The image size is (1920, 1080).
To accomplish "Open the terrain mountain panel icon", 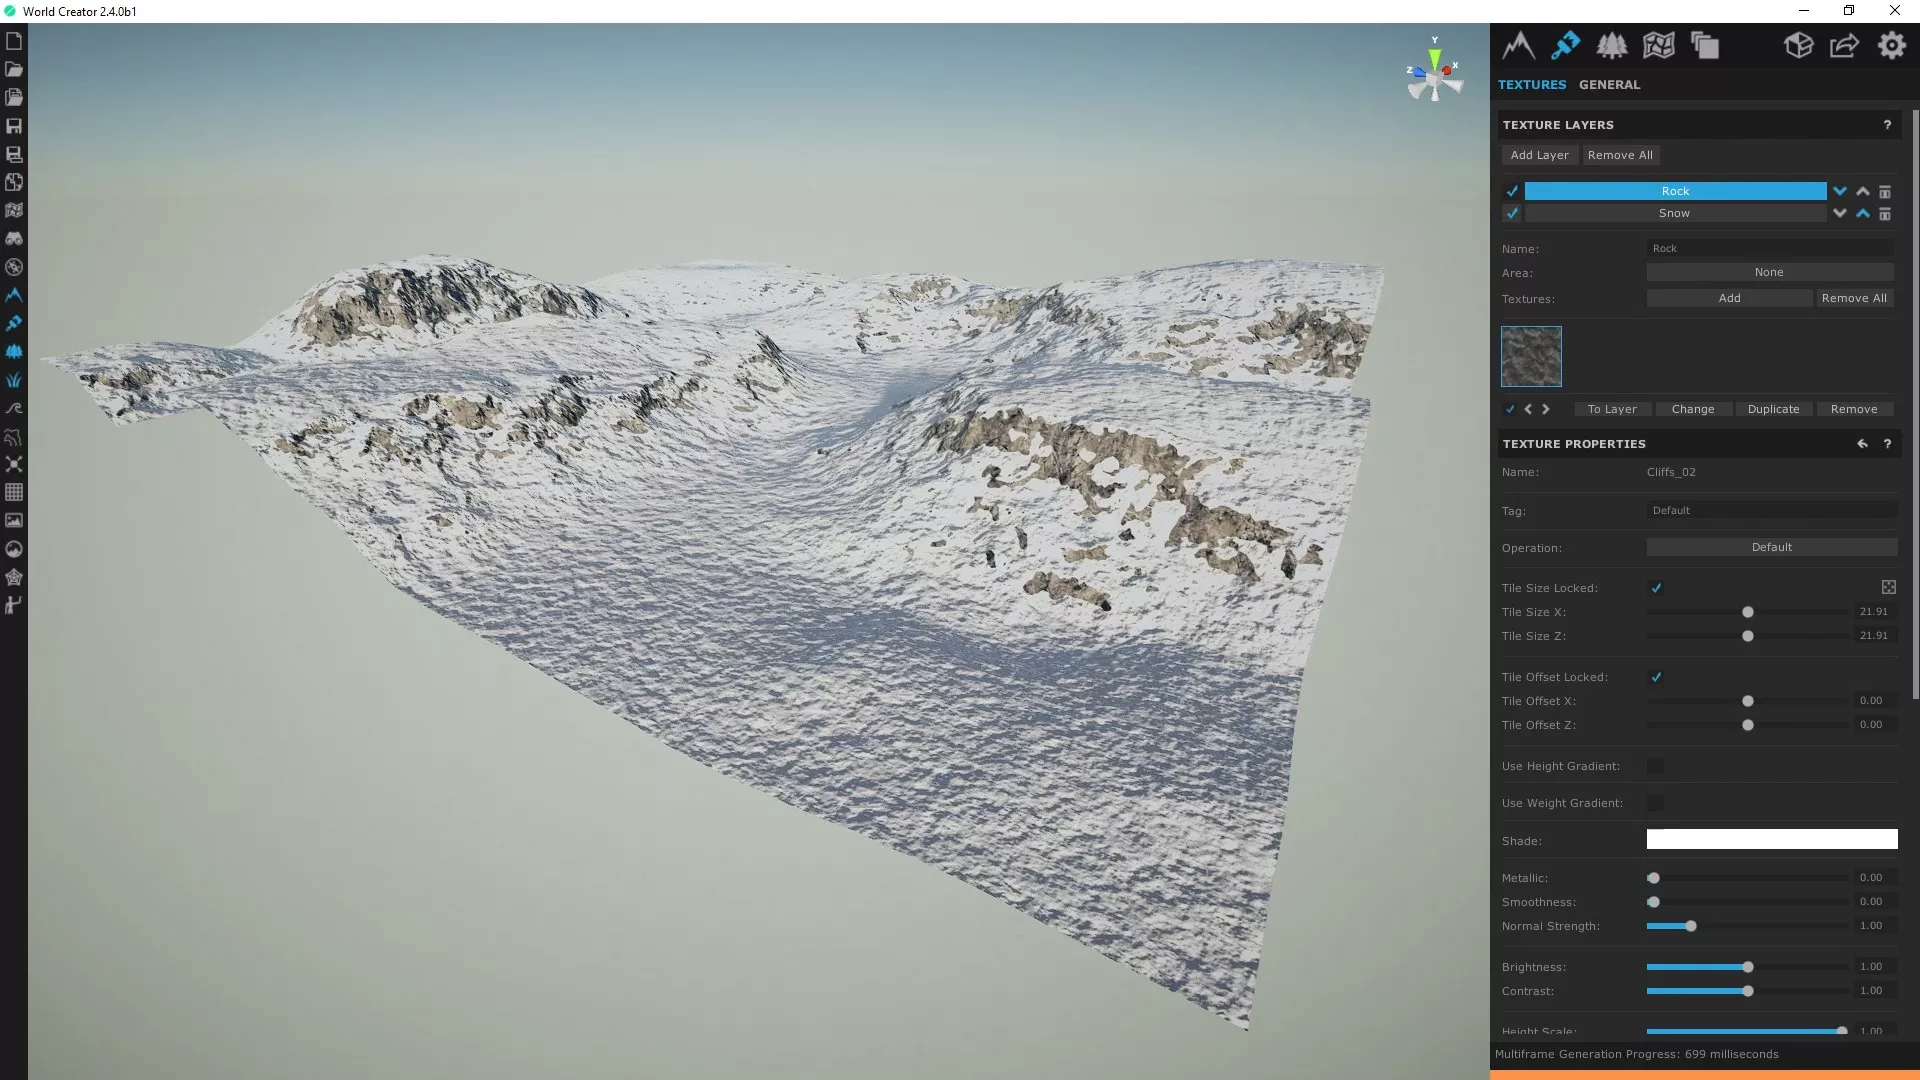I will pyautogui.click(x=1518, y=45).
